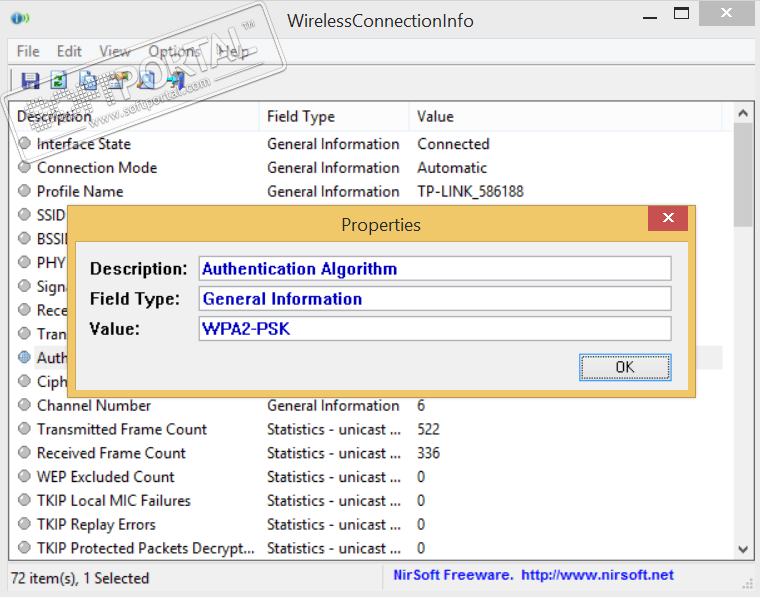This screenshot has width=760, height=597.
Task: Sort by the Description column header
Action: pyautogui.click(x=134, y=116)
